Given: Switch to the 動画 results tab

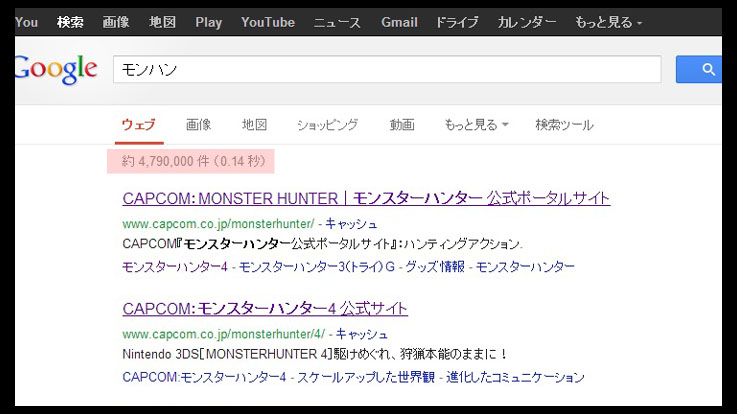Looking at the screenshot, I should pyautogui.click(x=402, y=125).
